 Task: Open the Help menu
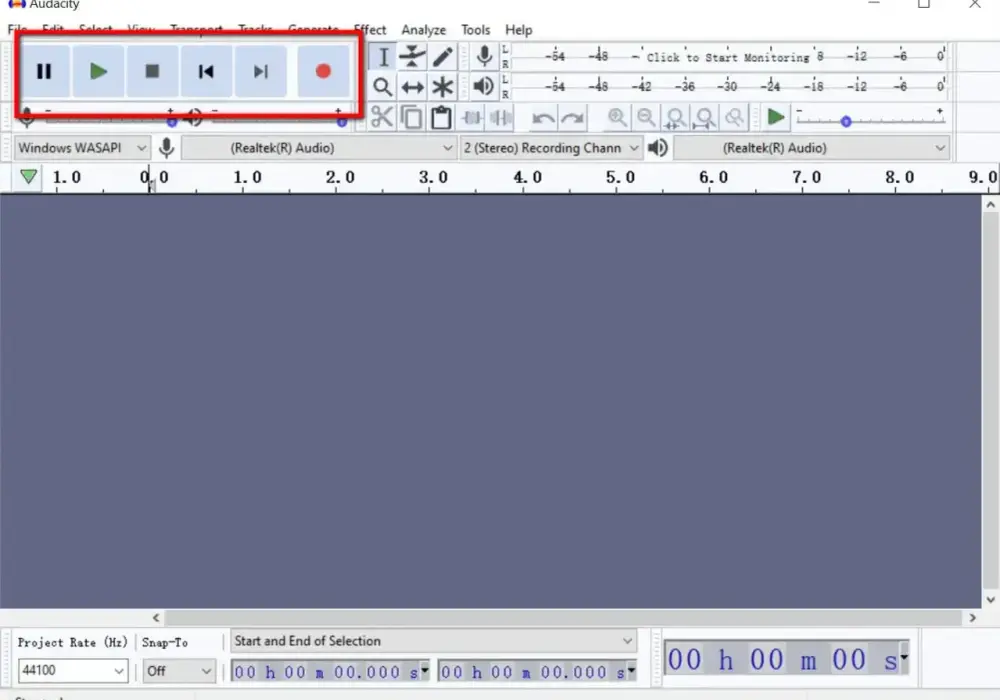pyautogui.click(x=518, y=30)
